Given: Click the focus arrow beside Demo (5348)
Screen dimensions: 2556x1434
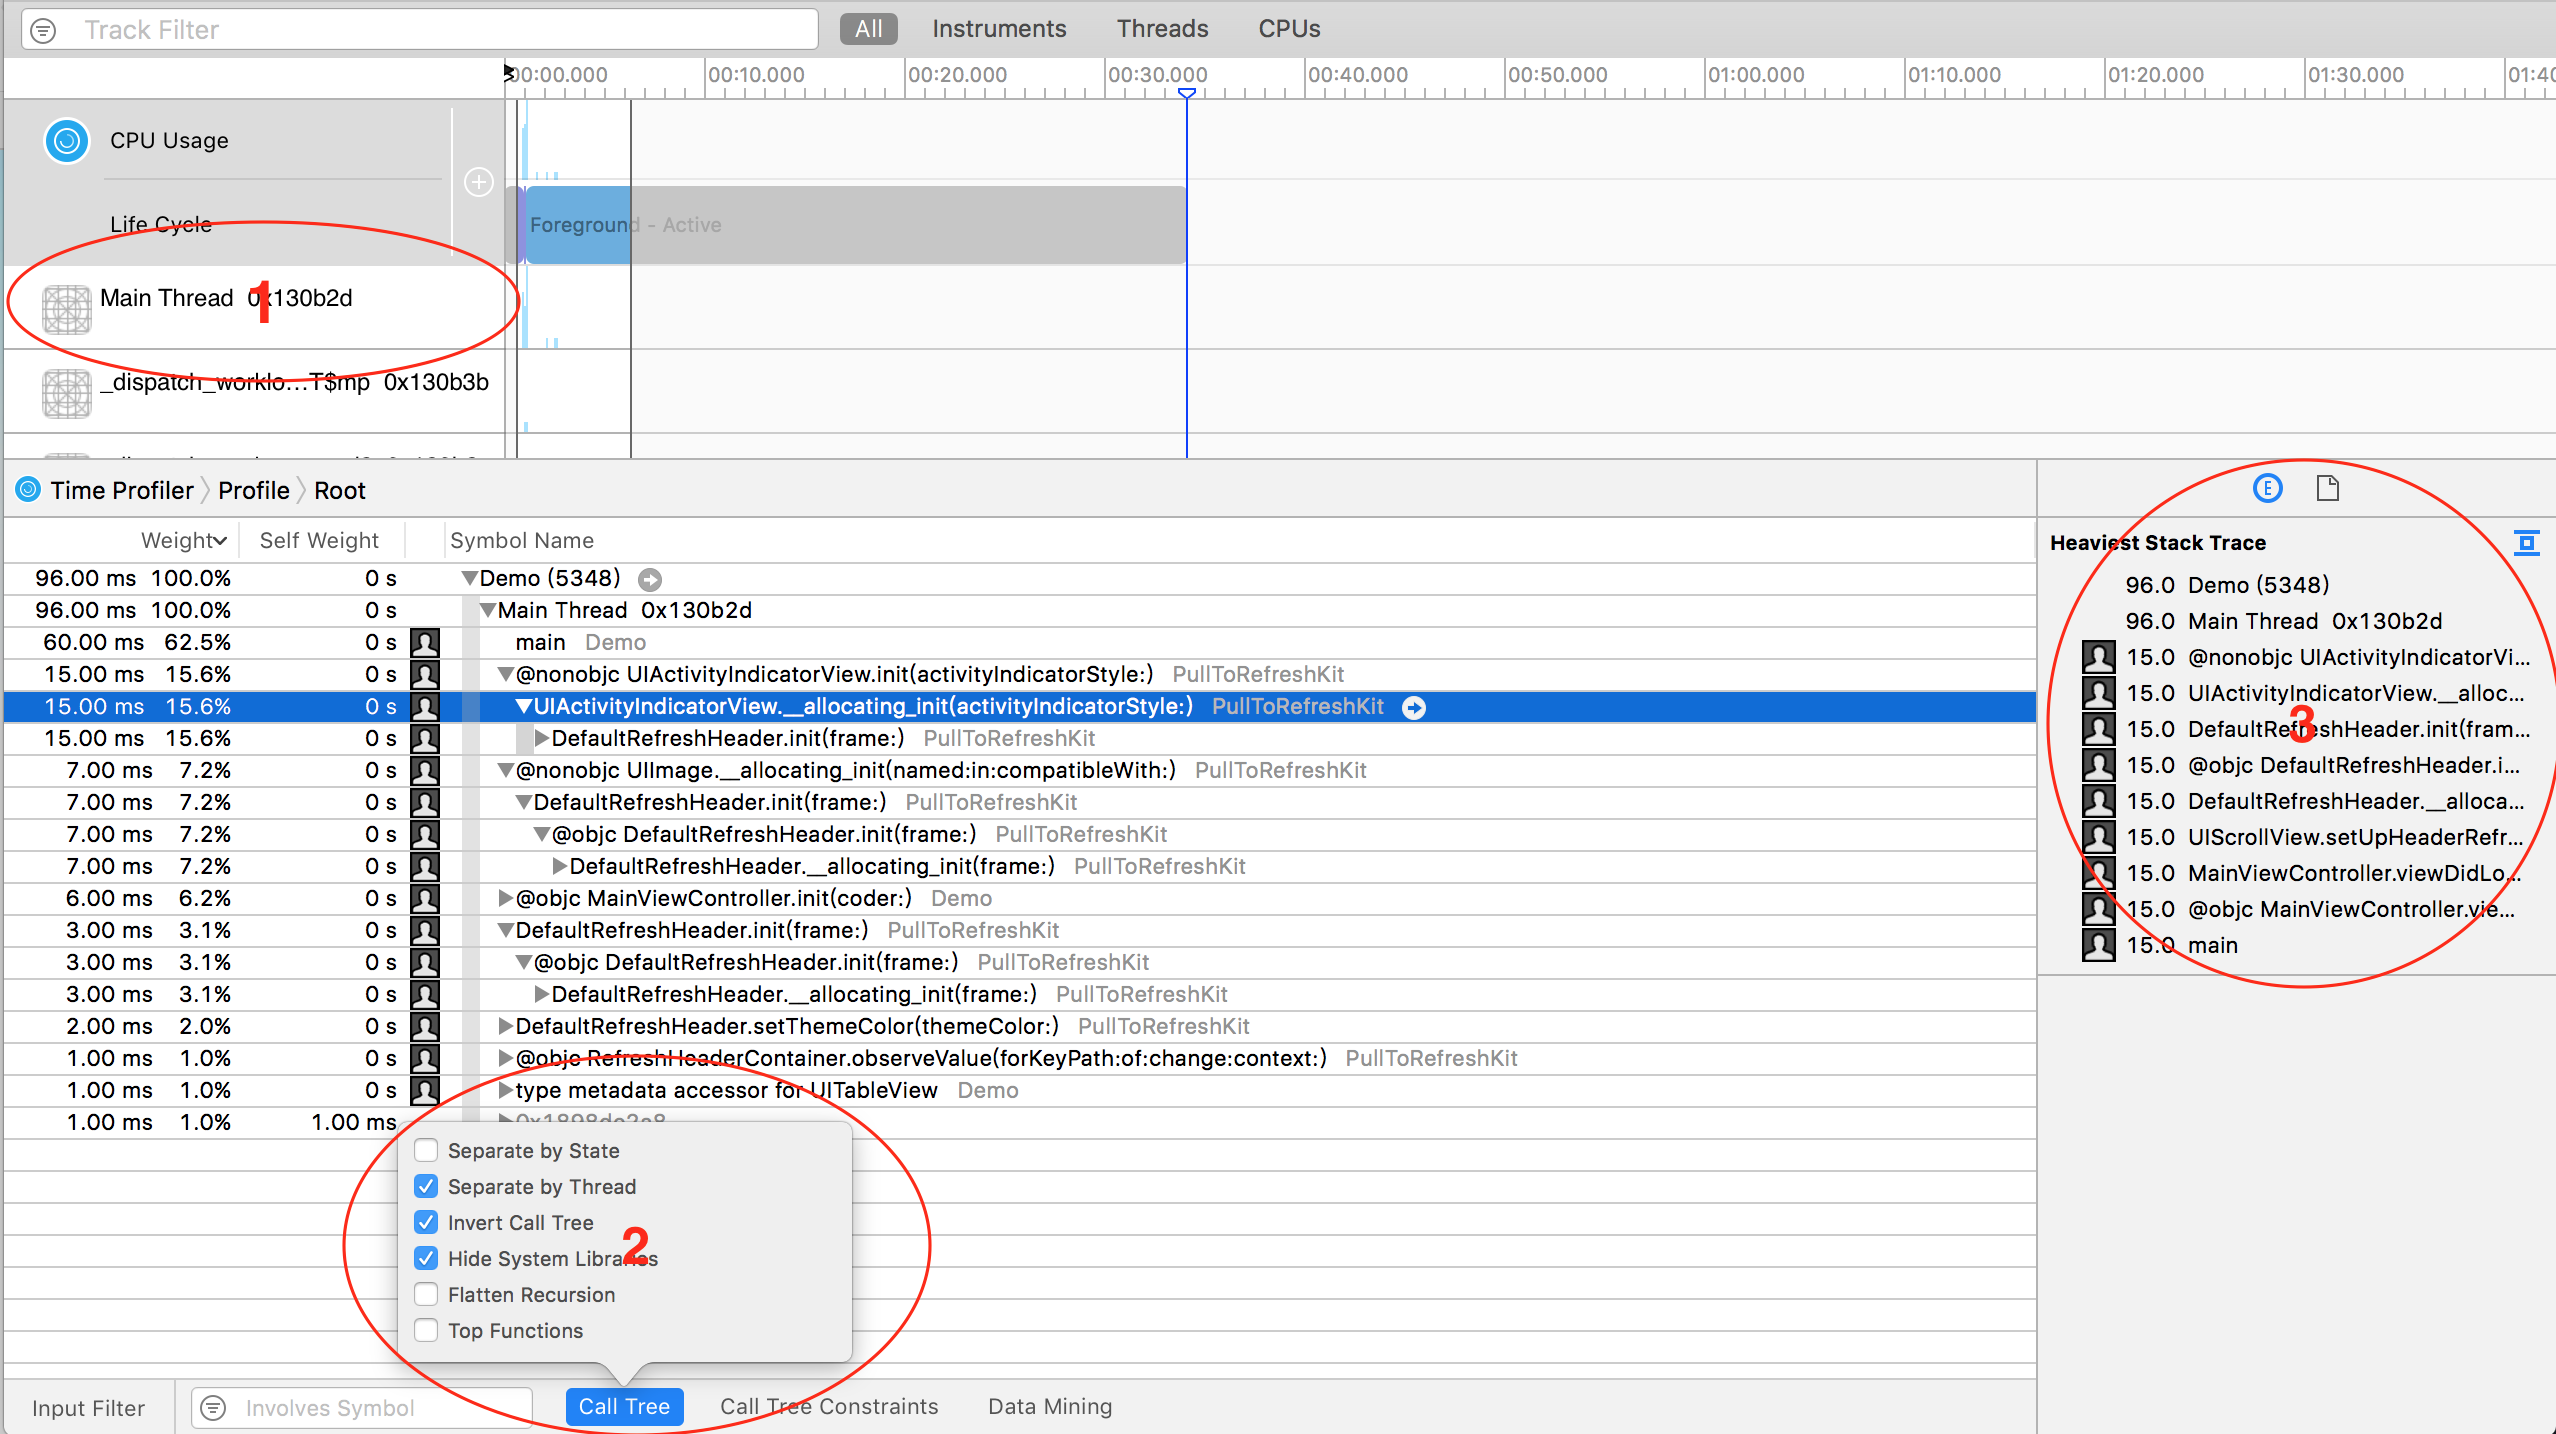Looking at the screenshot, I should (650, 579).
